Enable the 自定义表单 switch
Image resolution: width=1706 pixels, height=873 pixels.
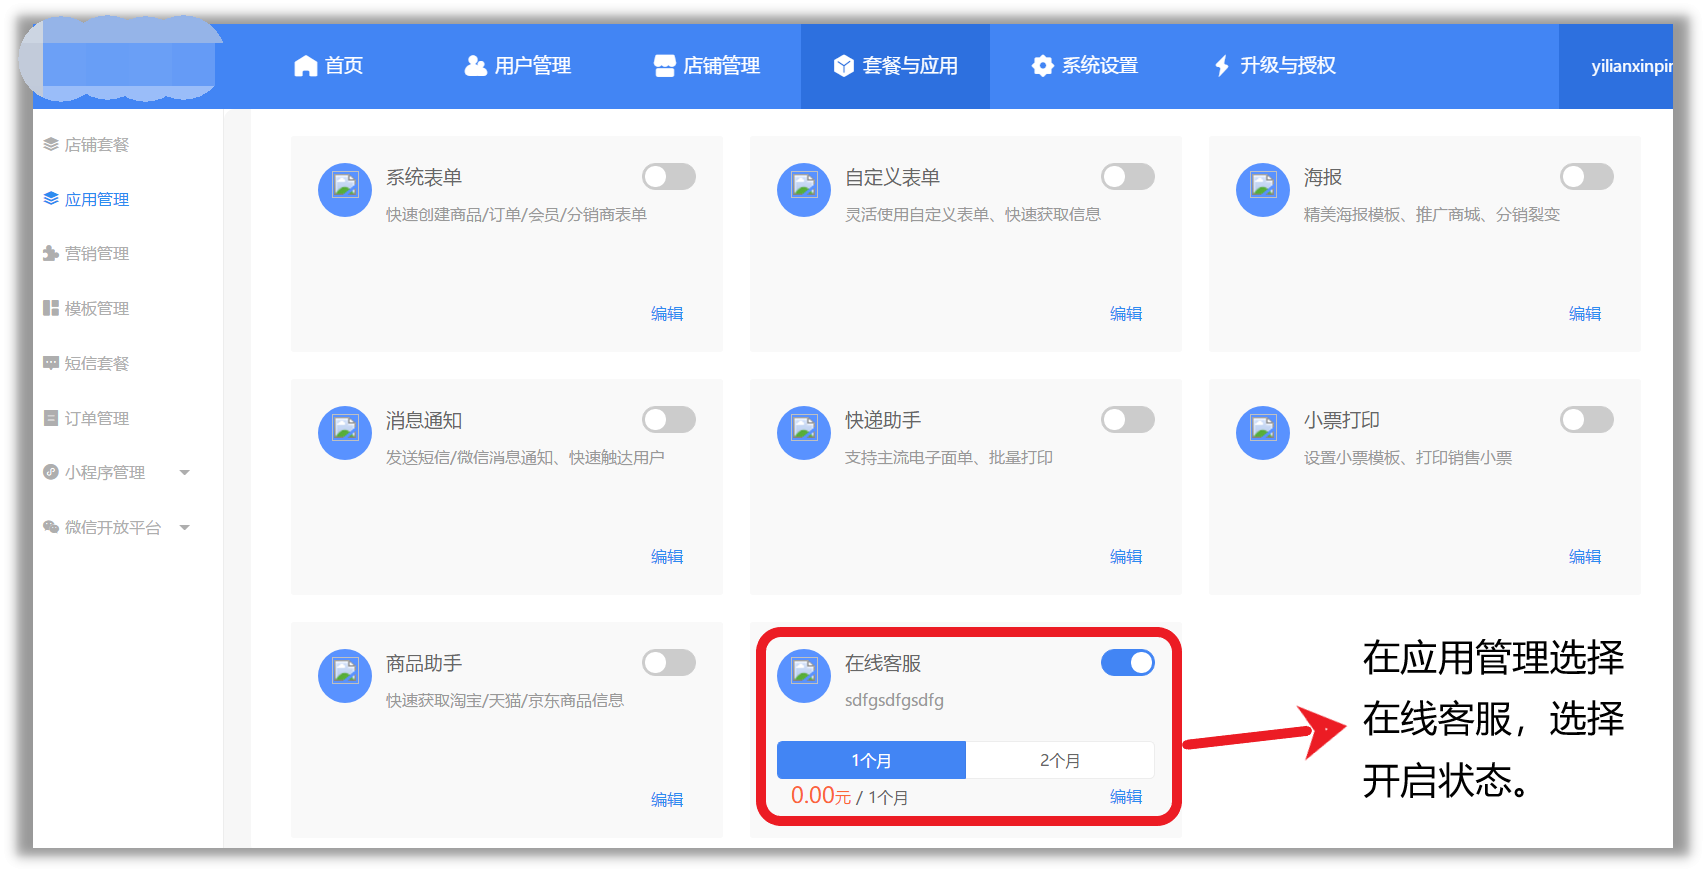point(1128,177)
